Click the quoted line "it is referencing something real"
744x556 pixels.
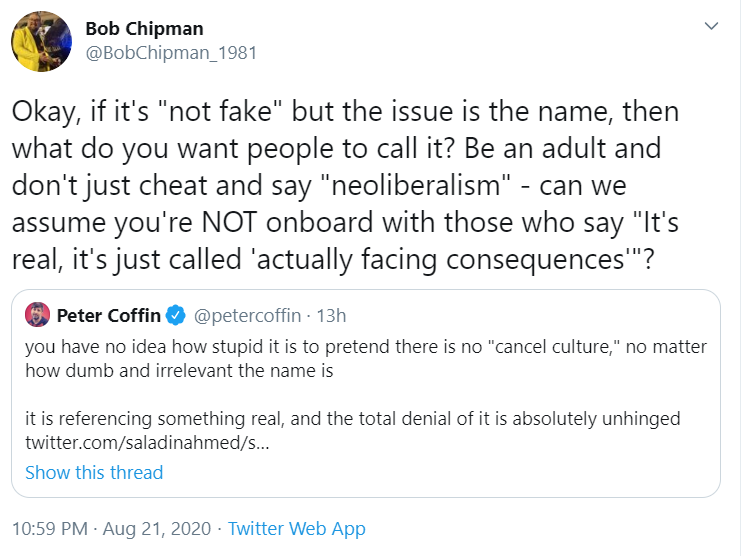[353, 419]
